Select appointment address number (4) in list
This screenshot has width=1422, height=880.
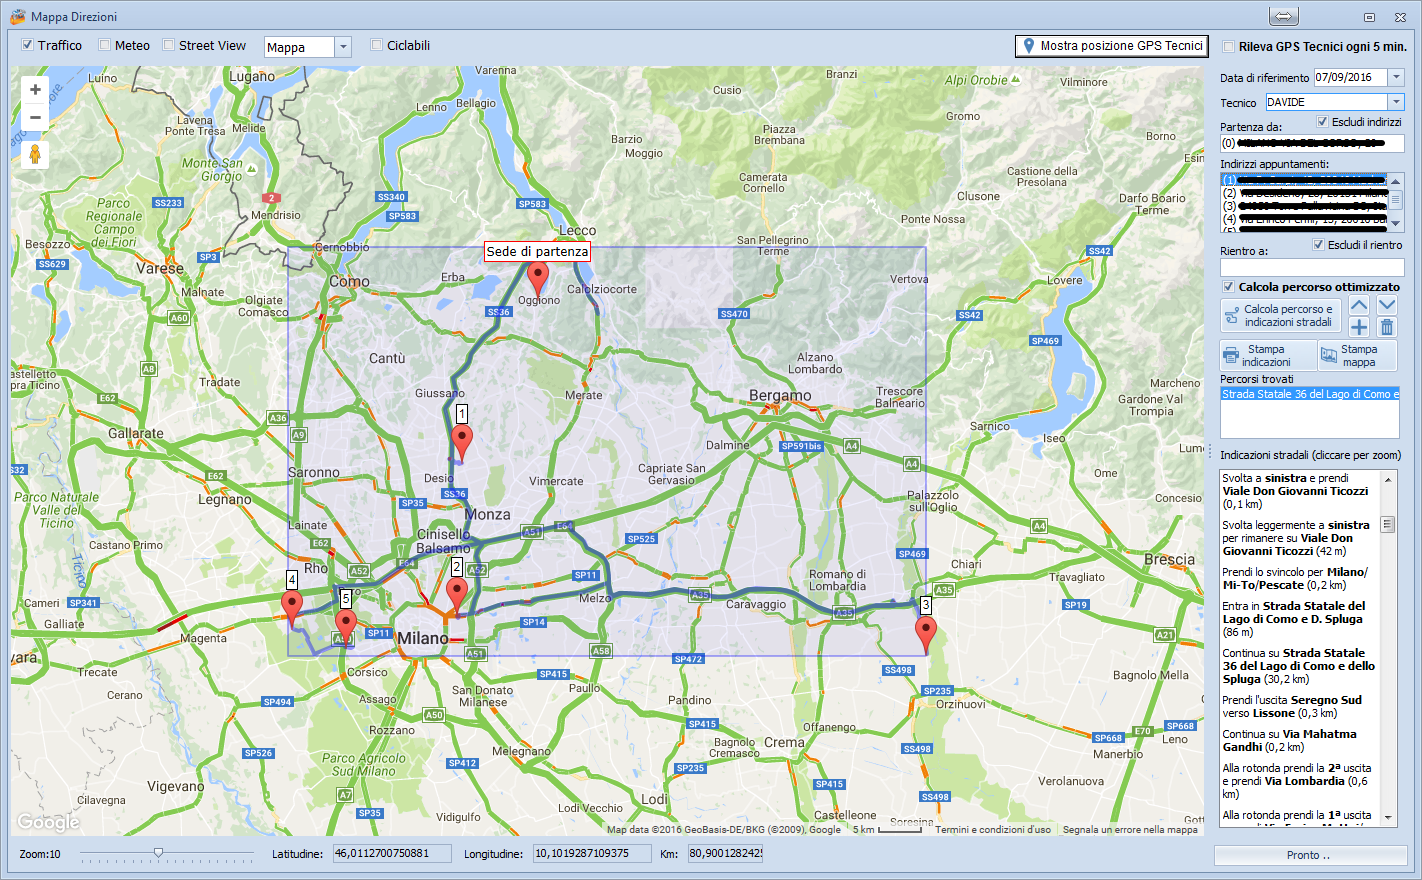coord(1305,219)
